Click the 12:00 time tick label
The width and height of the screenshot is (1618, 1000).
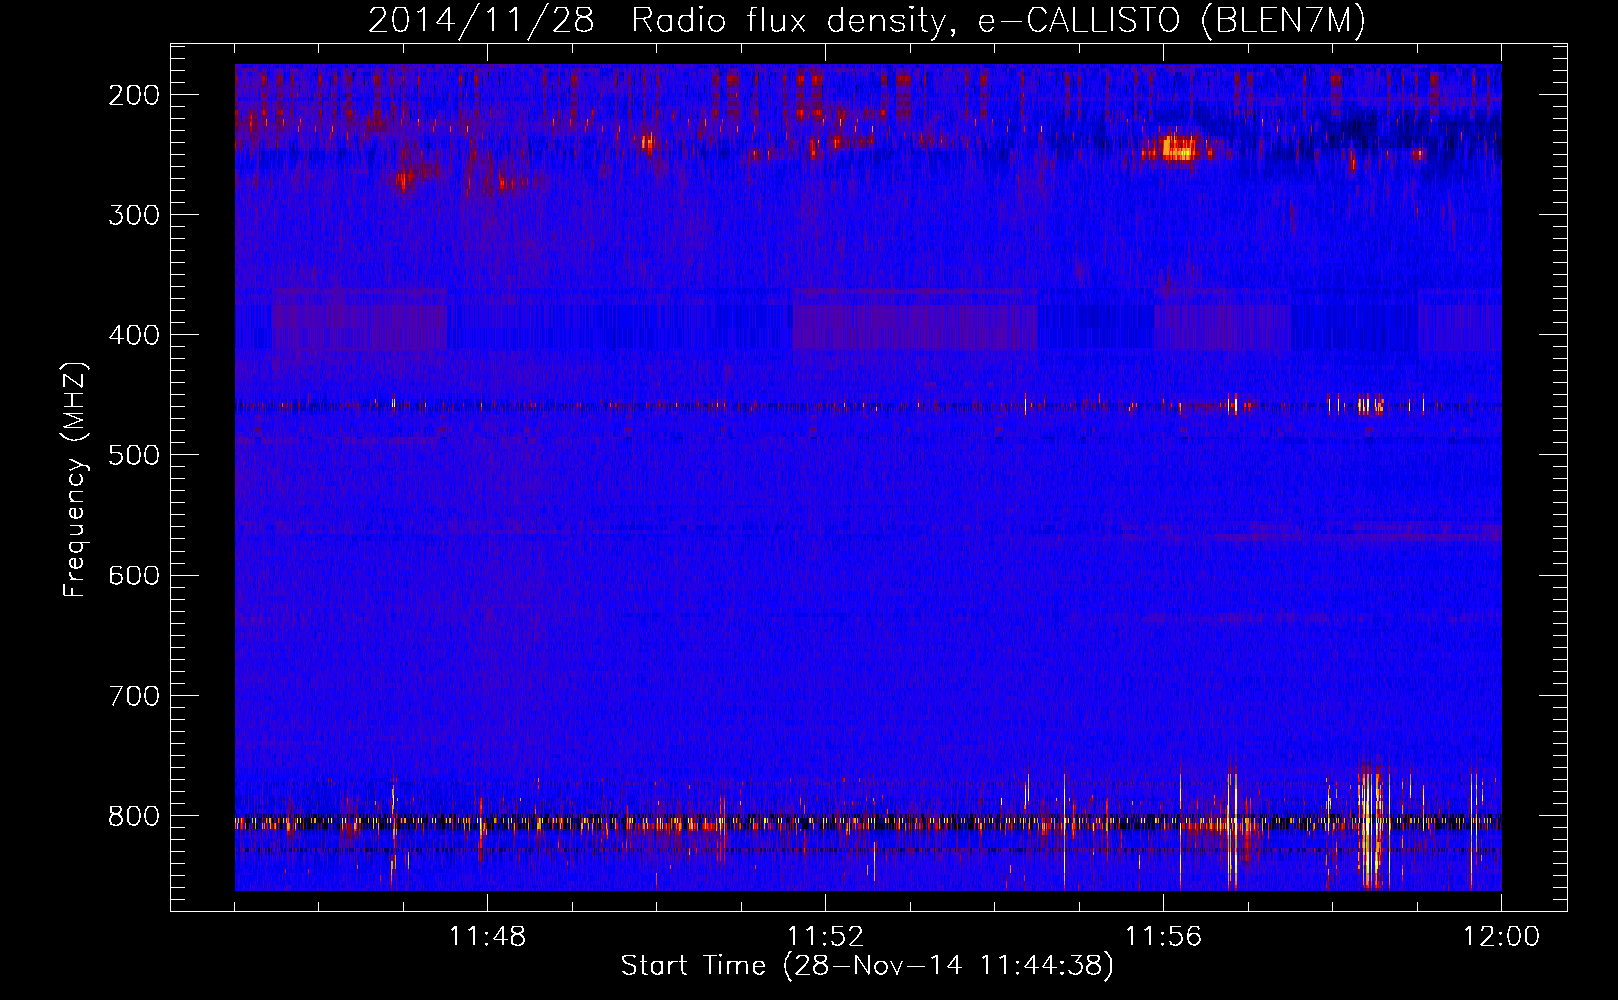point(1501,937)
